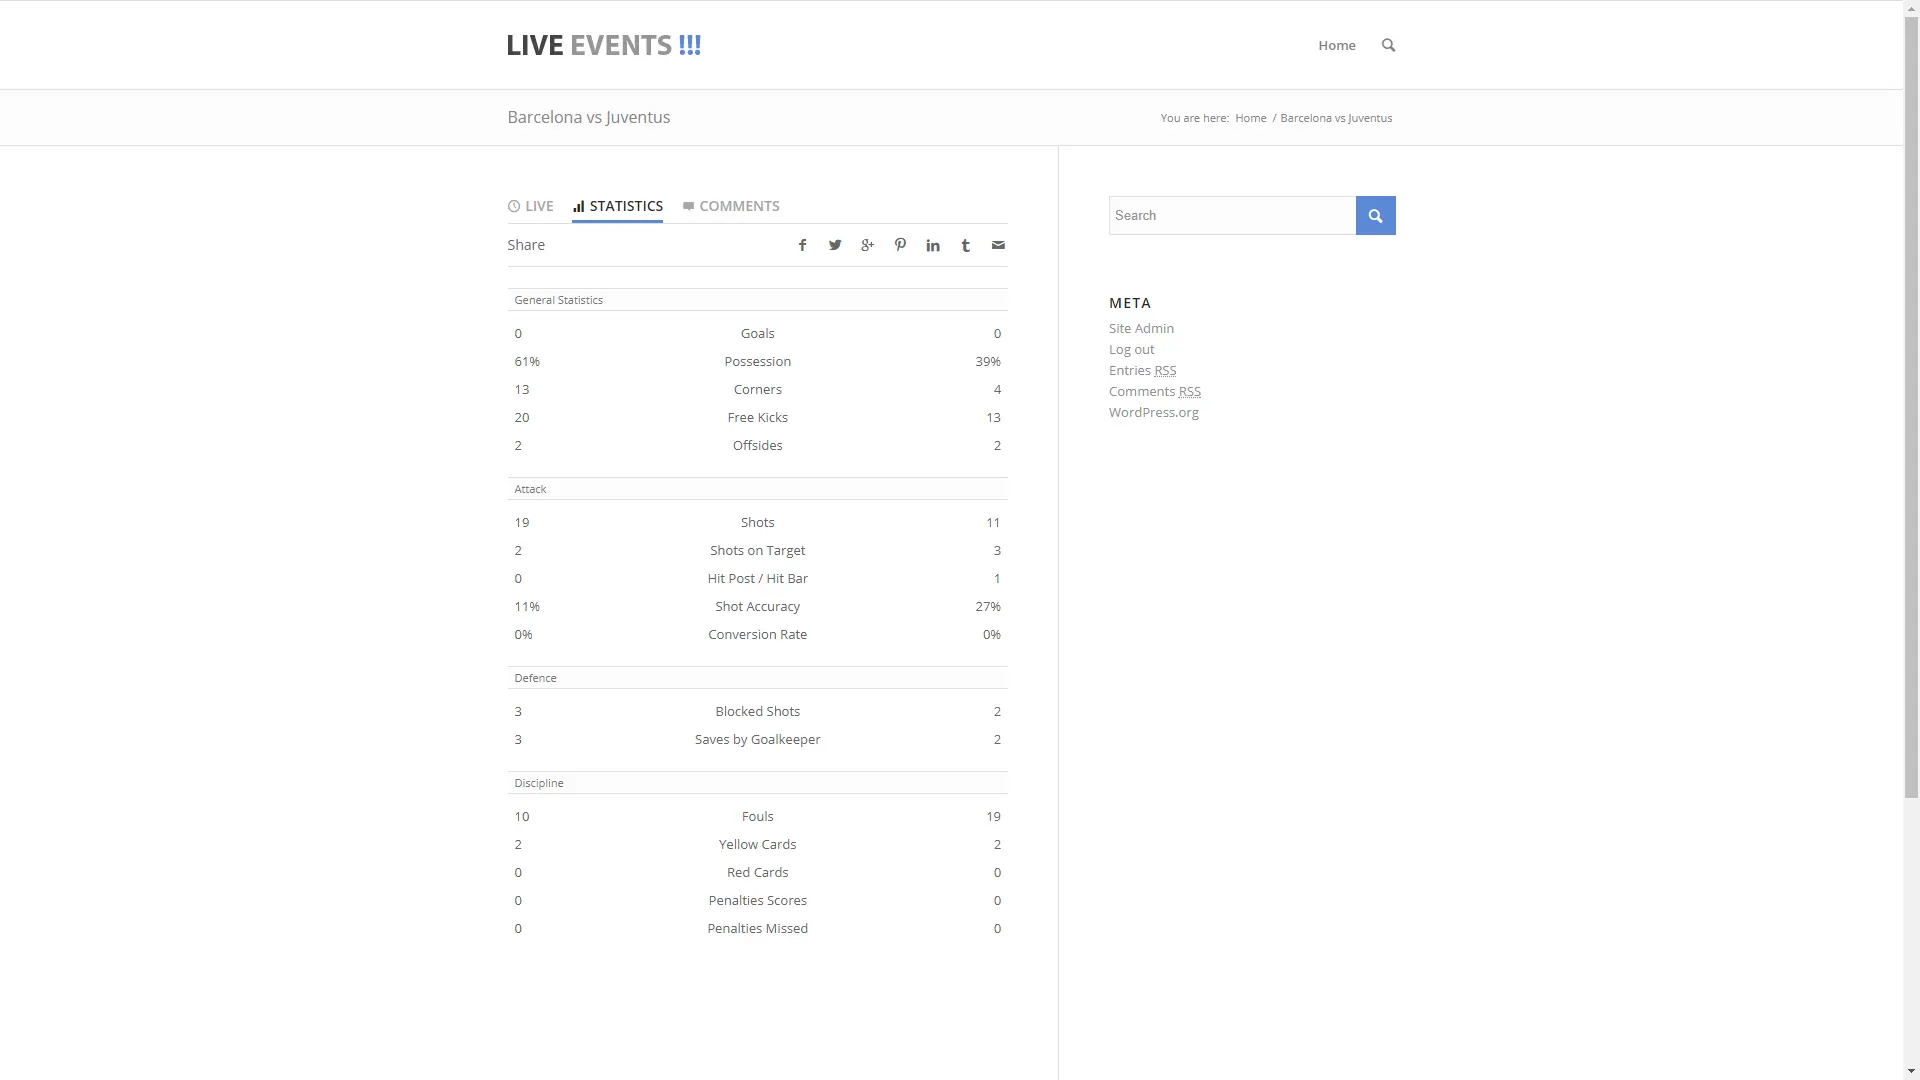The image size is (1920, 1080).
Task: Share the match on Twitter
Action: pos(835,245)
